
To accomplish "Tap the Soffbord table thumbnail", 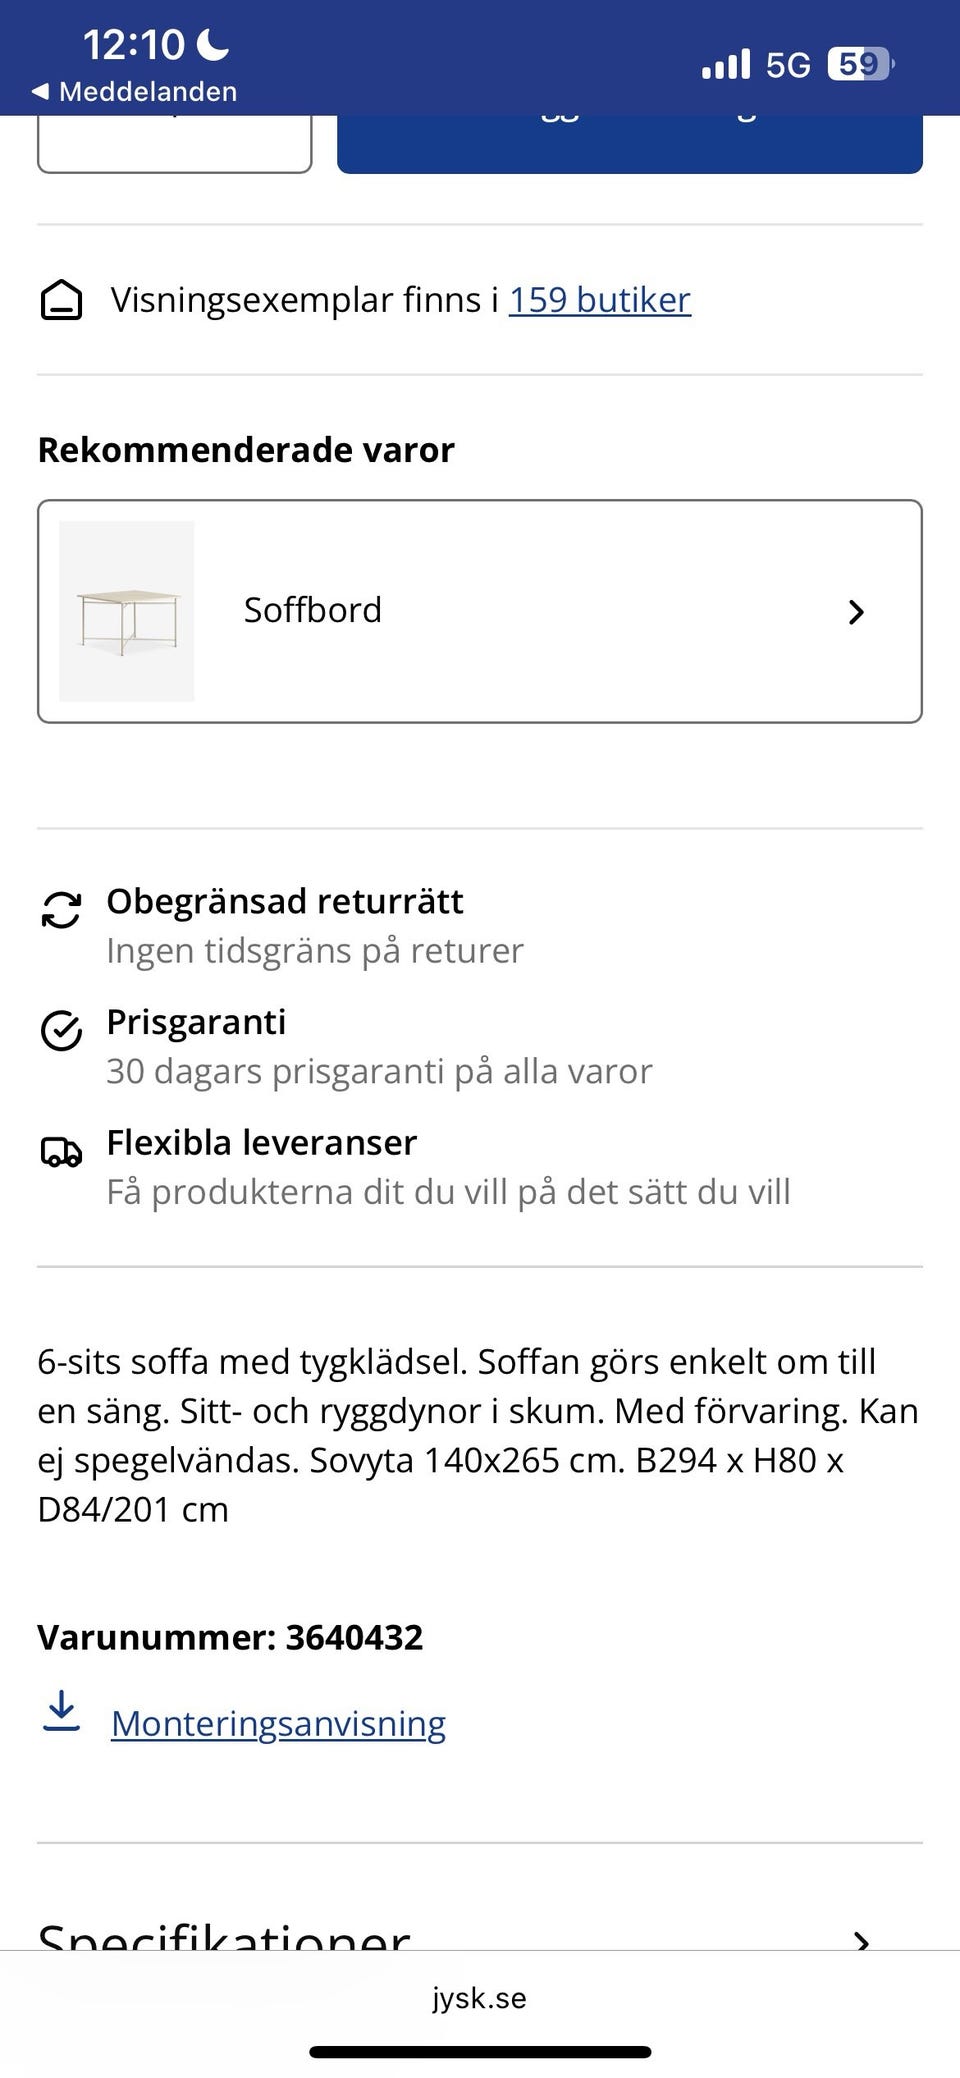I will pos(127,611).
